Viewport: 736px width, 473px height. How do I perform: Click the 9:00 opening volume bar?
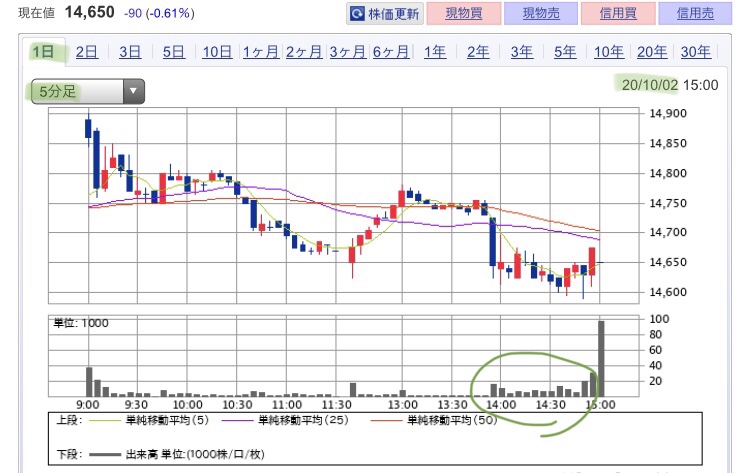tap(89, 382)
